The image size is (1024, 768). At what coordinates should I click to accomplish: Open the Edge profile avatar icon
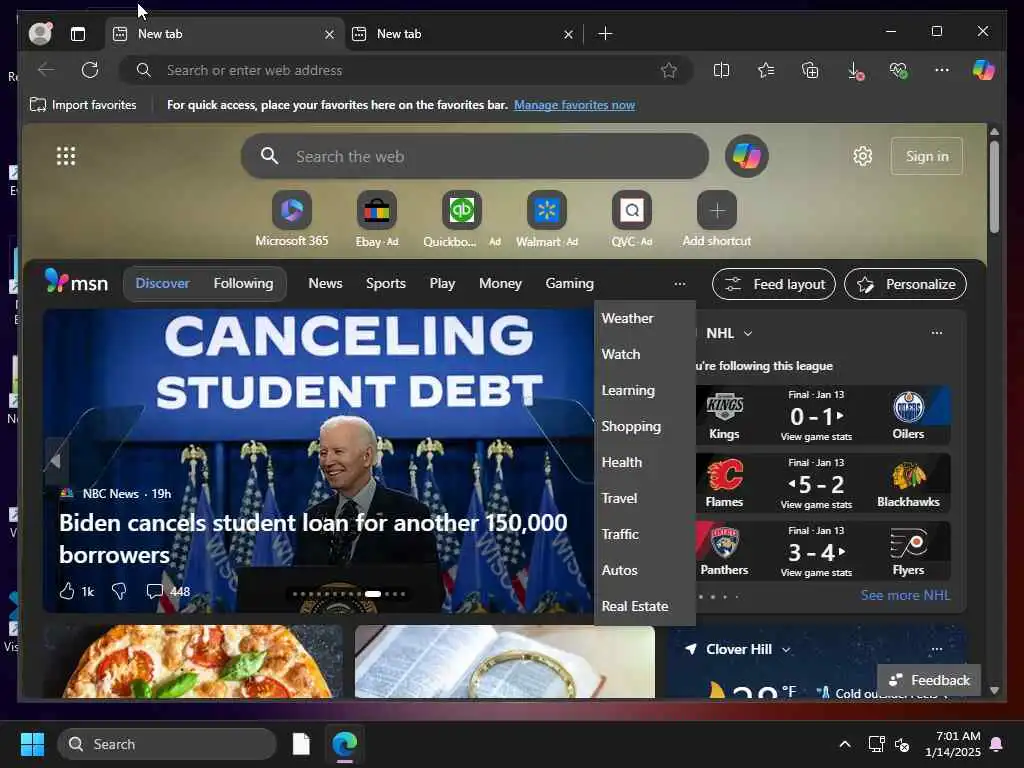[x=40, y=33]
